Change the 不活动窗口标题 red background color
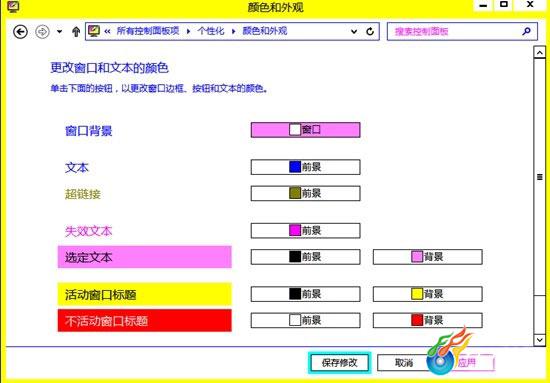The width and height of the screenshot is (550, 383). (428, 320)
